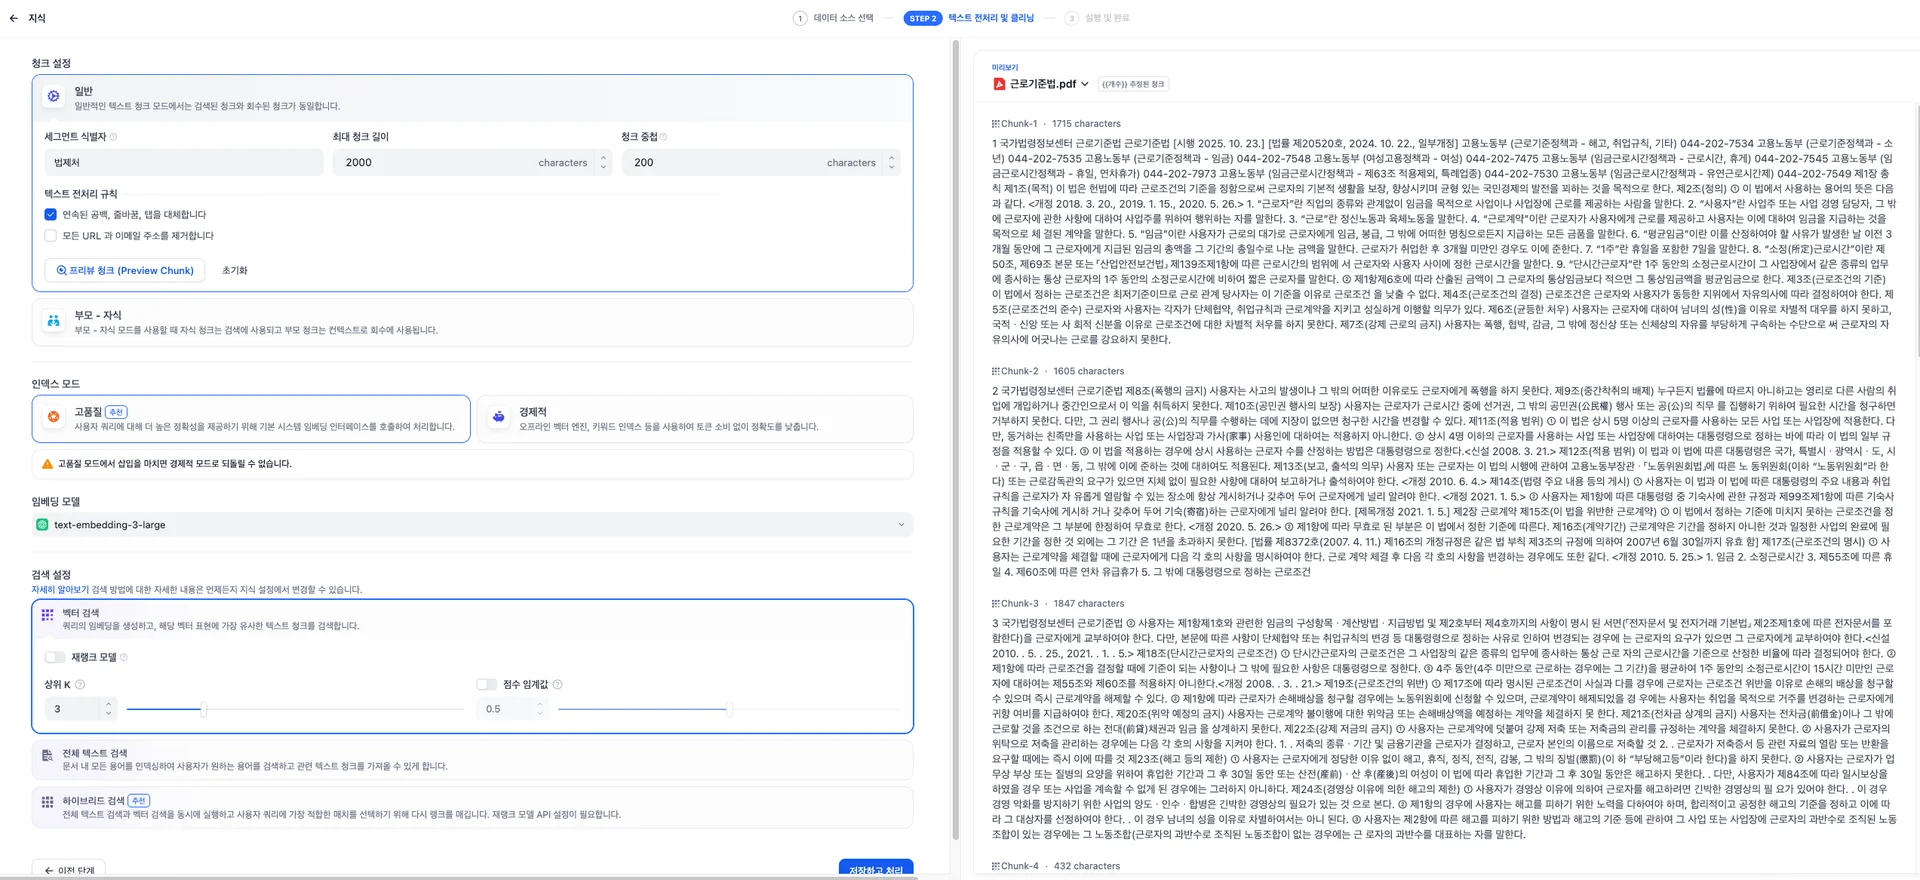Click the 텍스트 전처리 및 클리닝 step label
This screenshot has height=880, width=1920.
click(x=991, y=18)
